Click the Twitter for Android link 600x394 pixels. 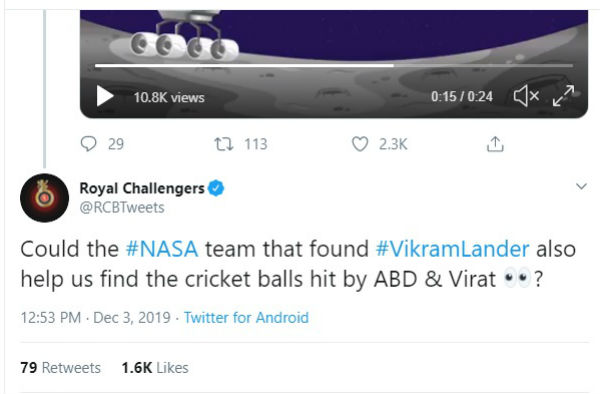pos(246,318)
